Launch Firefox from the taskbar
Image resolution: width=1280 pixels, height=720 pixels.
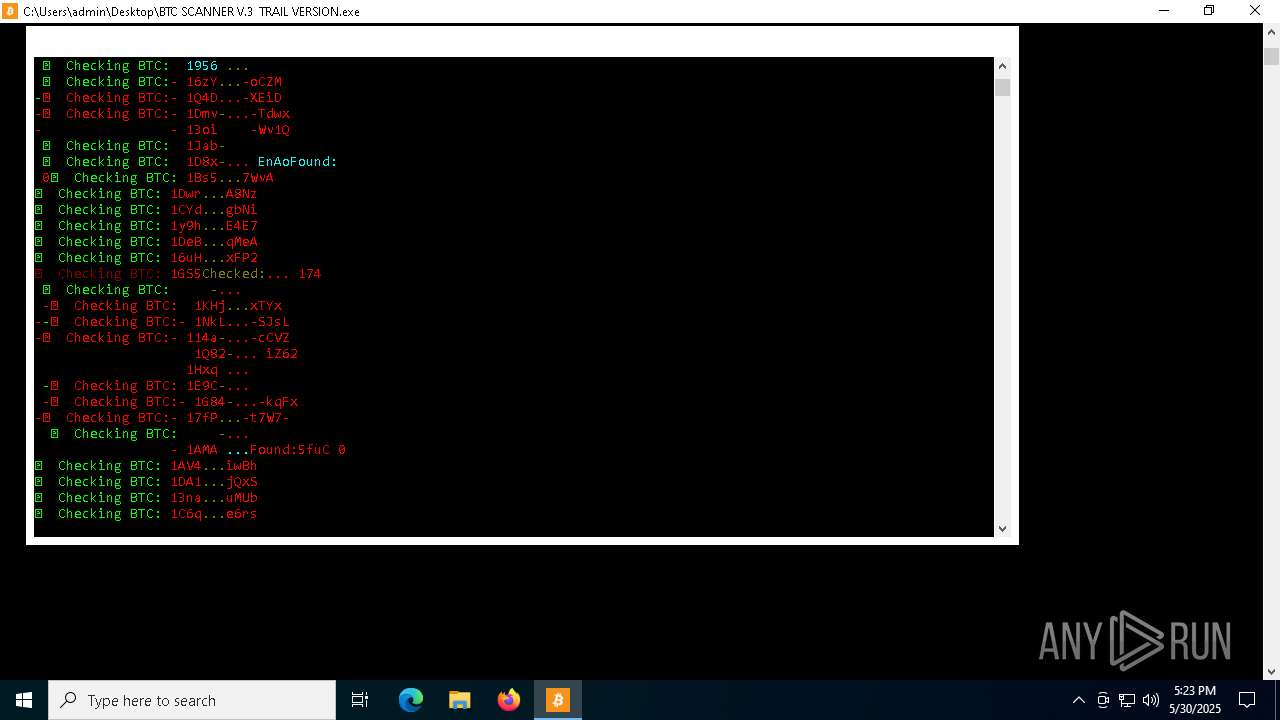click(509, 700)
